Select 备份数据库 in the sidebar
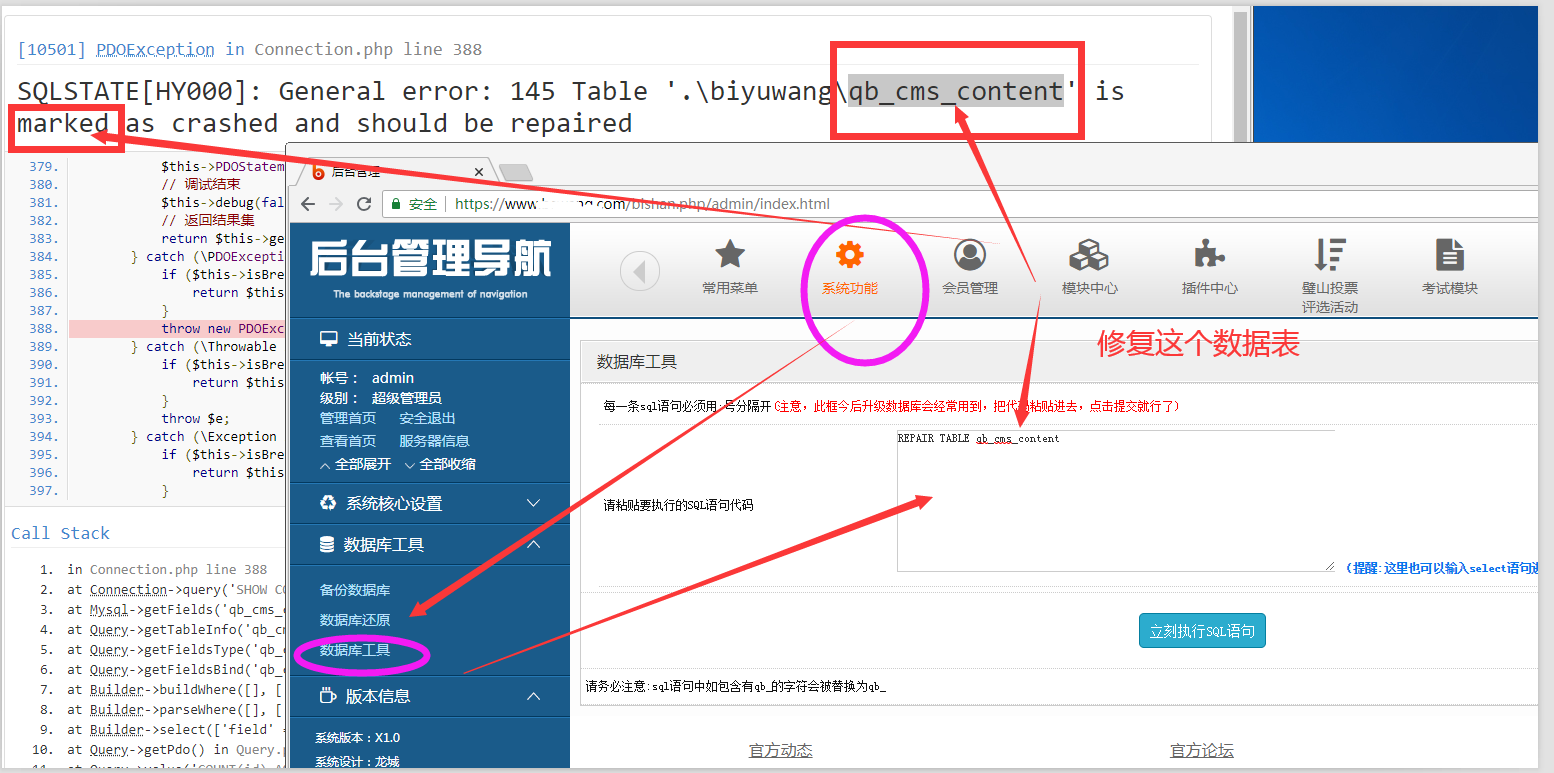 355,590
